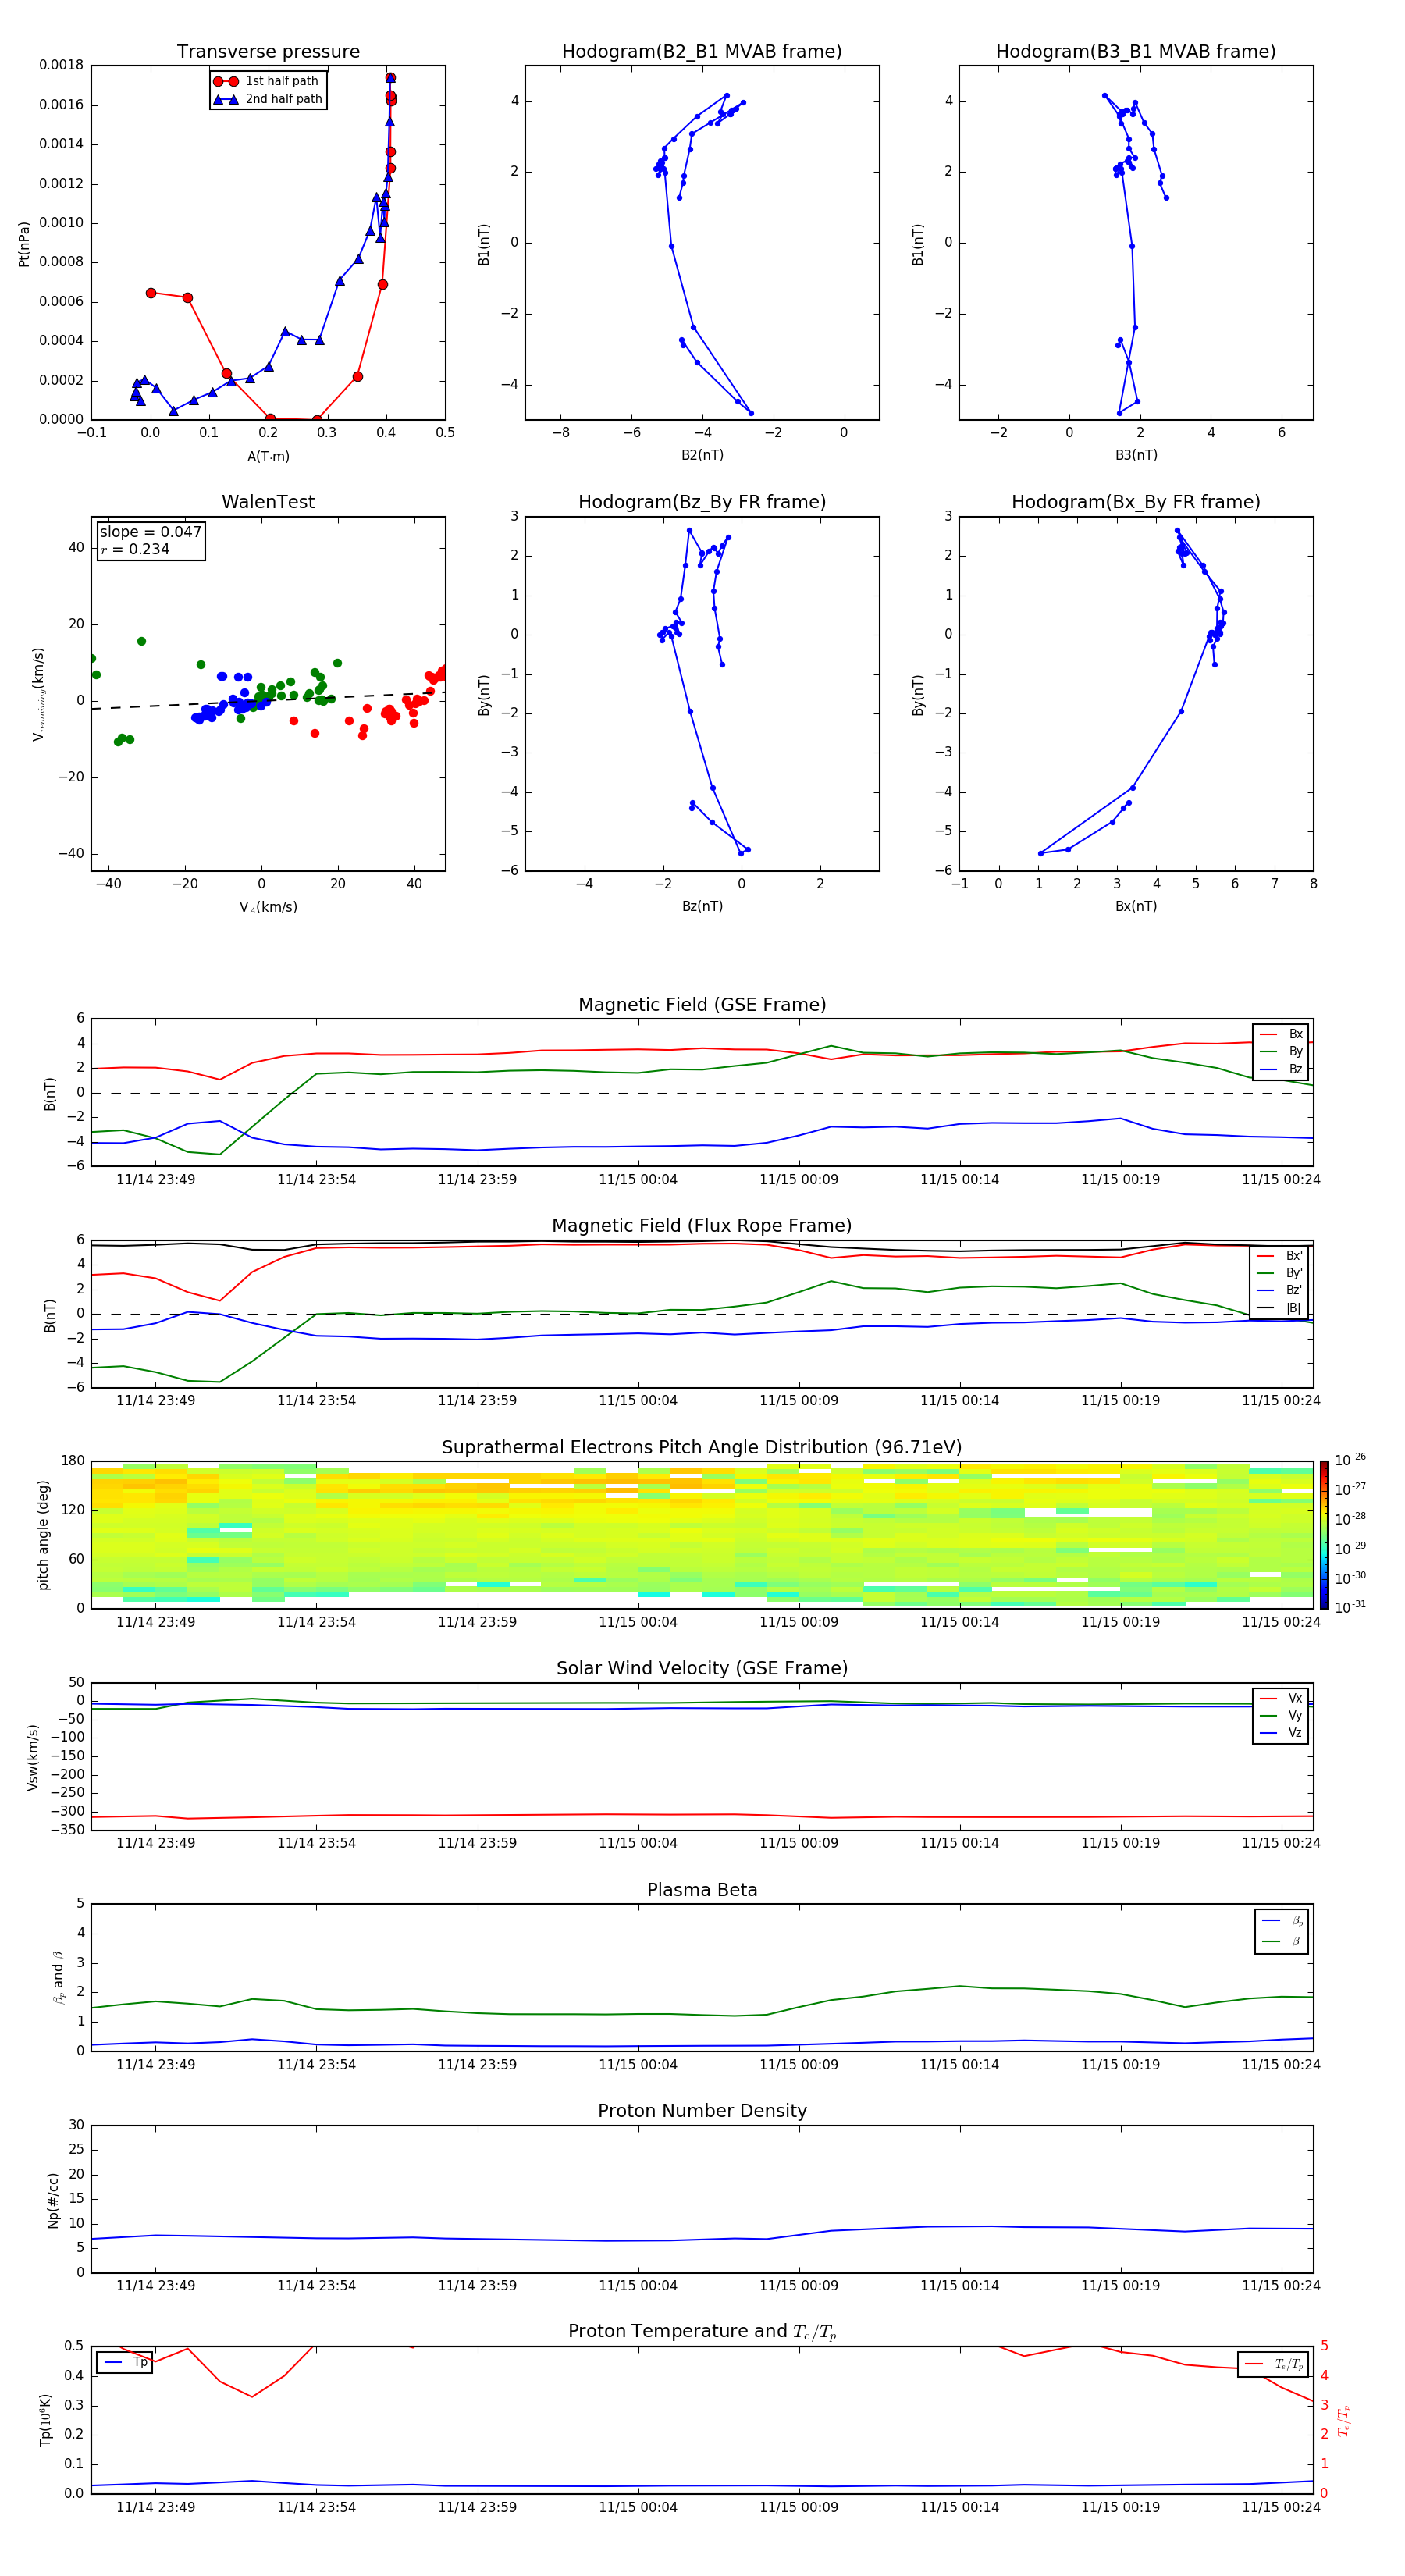The width and height of the screenshot is (1405, 2576).
Task: Select the Te/Tp legend entry
Action: [1274, 2364]
